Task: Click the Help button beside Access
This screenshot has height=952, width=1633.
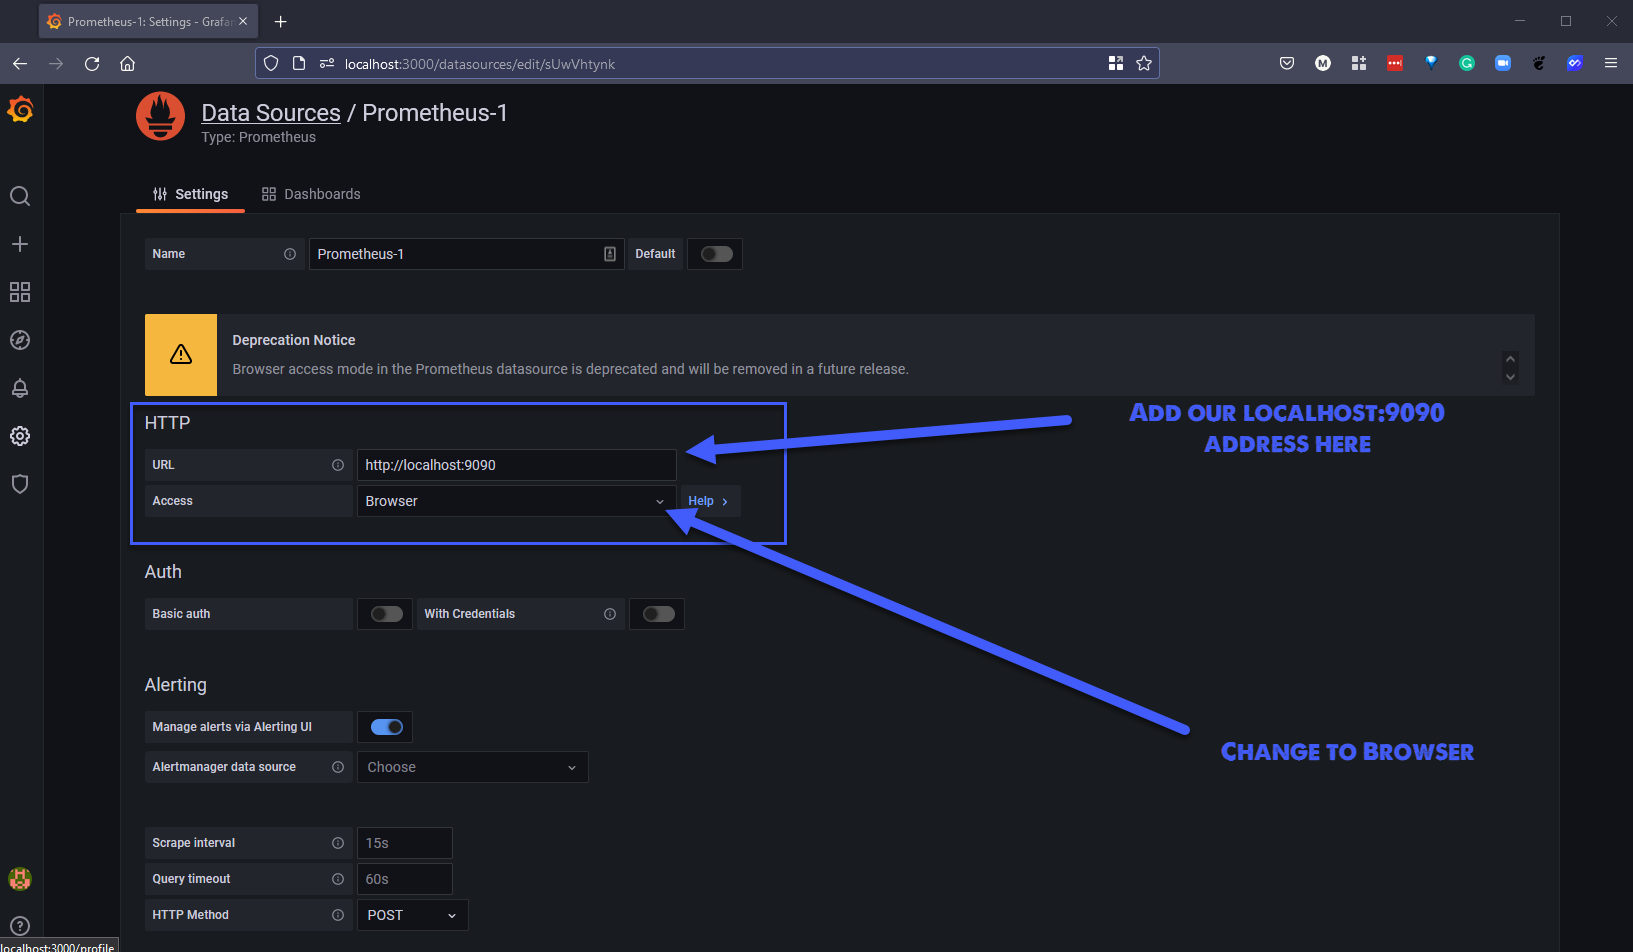Action: (708, 501)
